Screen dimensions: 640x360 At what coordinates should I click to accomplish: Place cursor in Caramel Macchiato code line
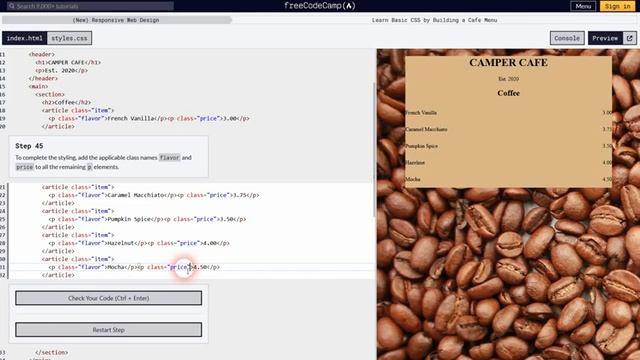pos(154,195)
